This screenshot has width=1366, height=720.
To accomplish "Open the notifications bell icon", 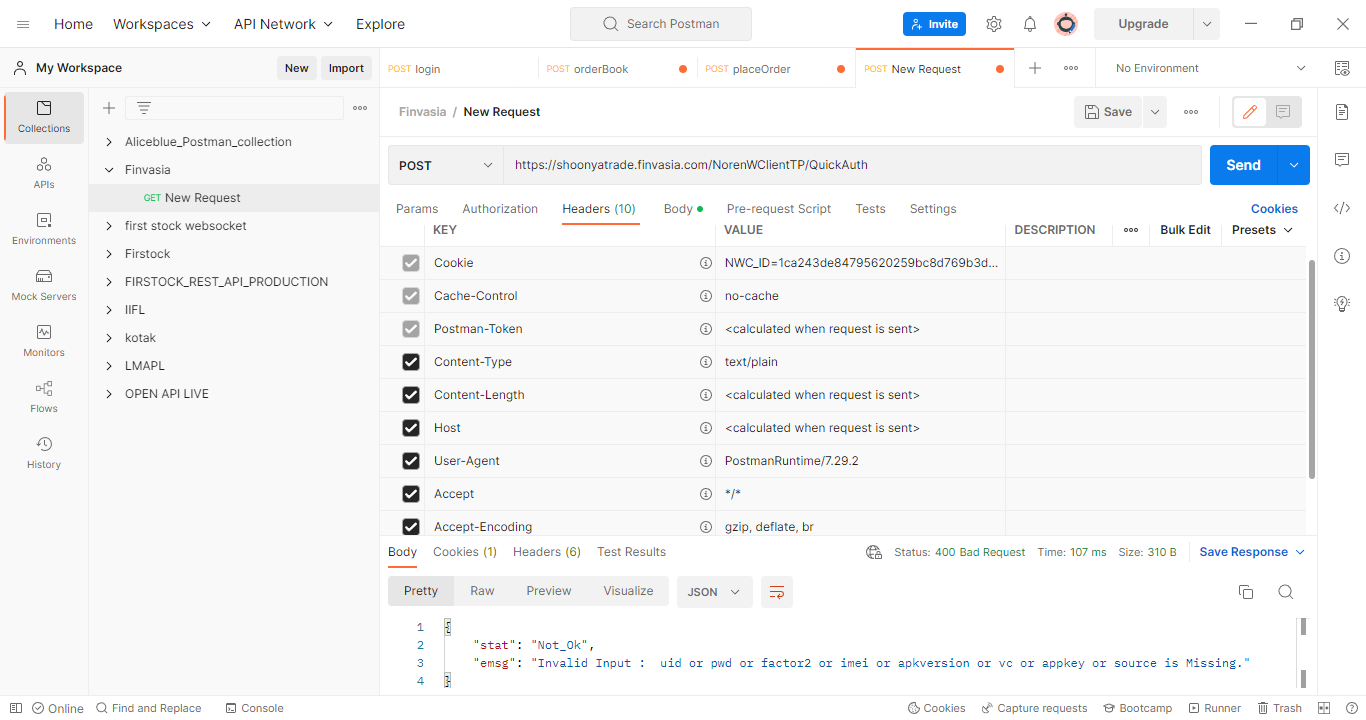I will [1029, 24].
